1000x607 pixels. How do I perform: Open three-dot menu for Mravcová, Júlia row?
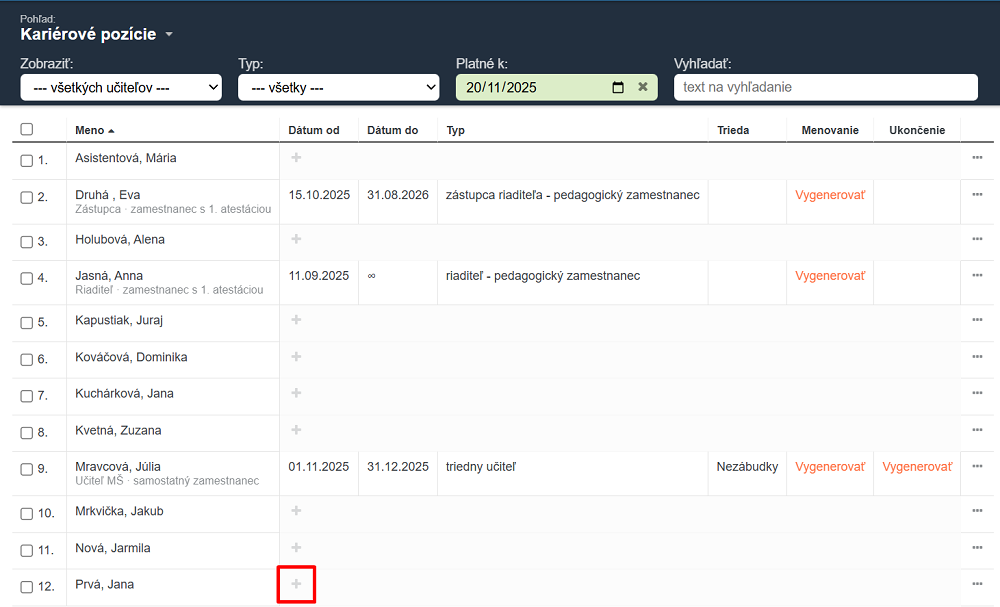click(977, 466)
